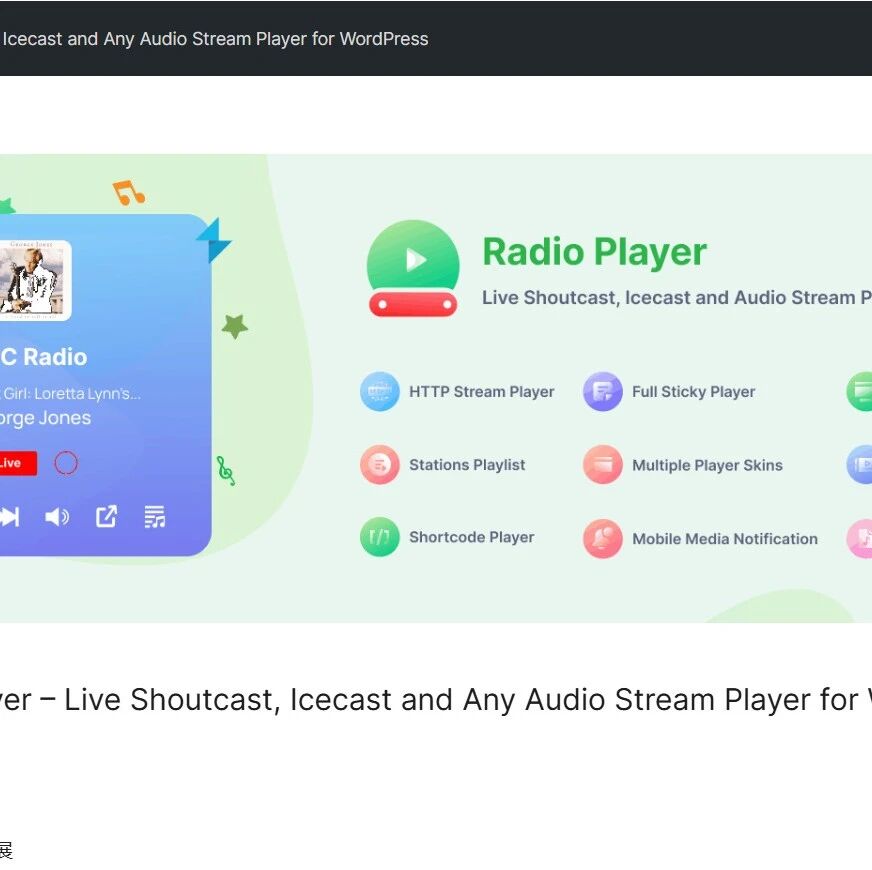This screenshot has width=872, height=870.
Task: Click the green treble clef icon
Action: [225, 471]
